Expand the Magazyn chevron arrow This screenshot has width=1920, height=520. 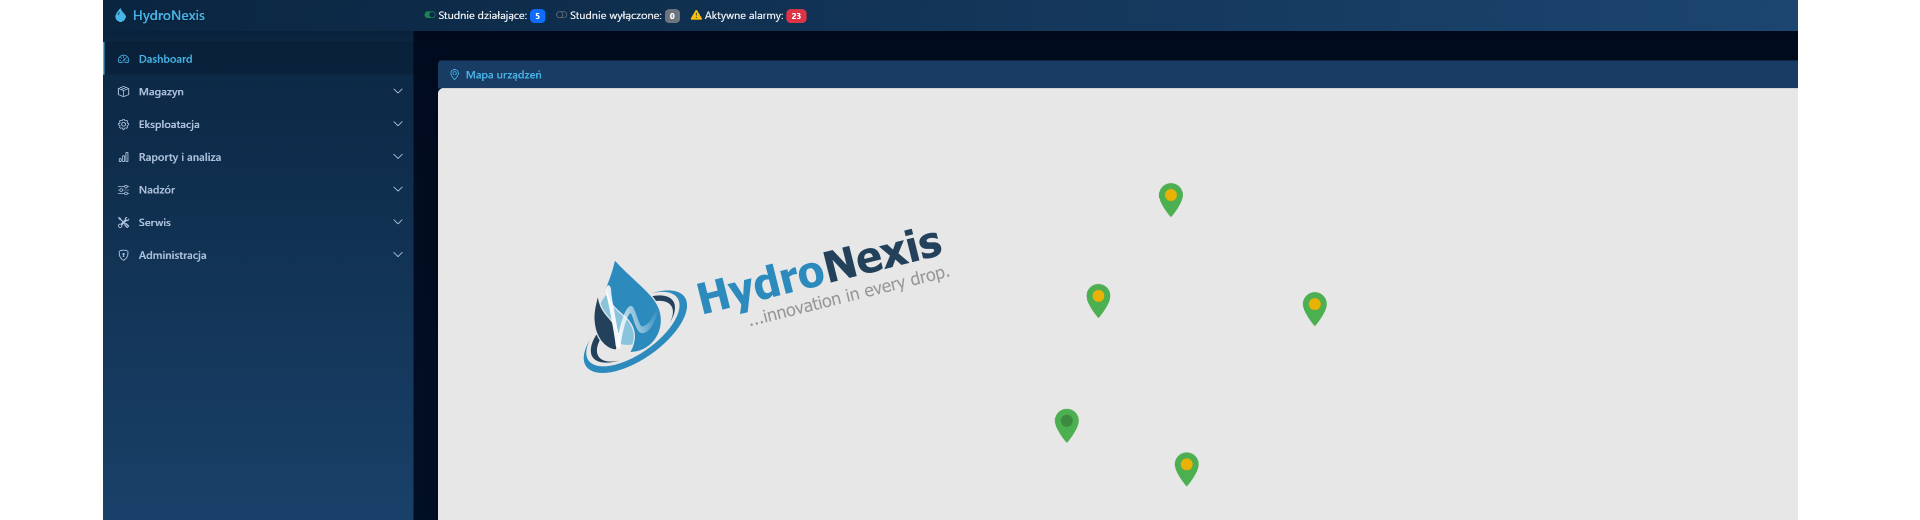point(398,92)
